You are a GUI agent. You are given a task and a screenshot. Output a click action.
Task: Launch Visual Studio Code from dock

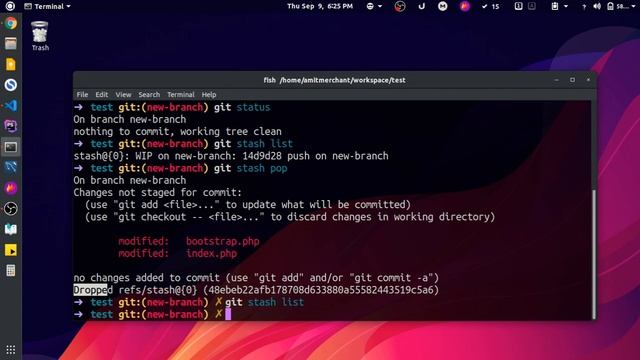(x=11, y=105)
